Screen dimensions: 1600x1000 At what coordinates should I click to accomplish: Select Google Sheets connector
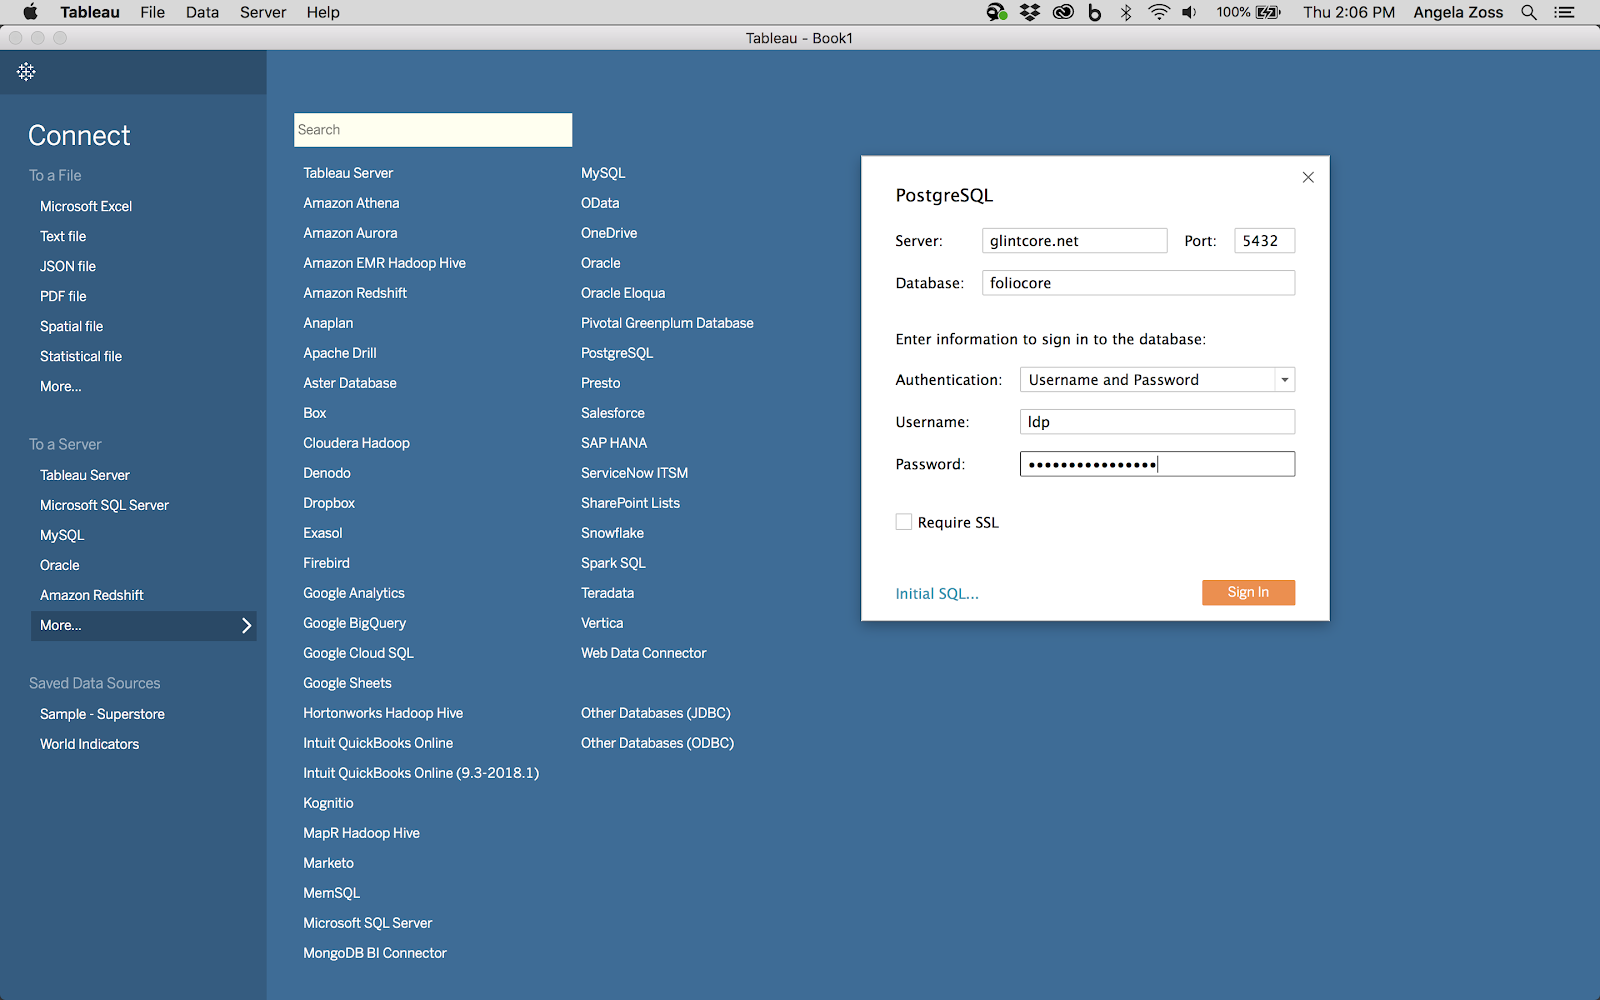[347, 683]
